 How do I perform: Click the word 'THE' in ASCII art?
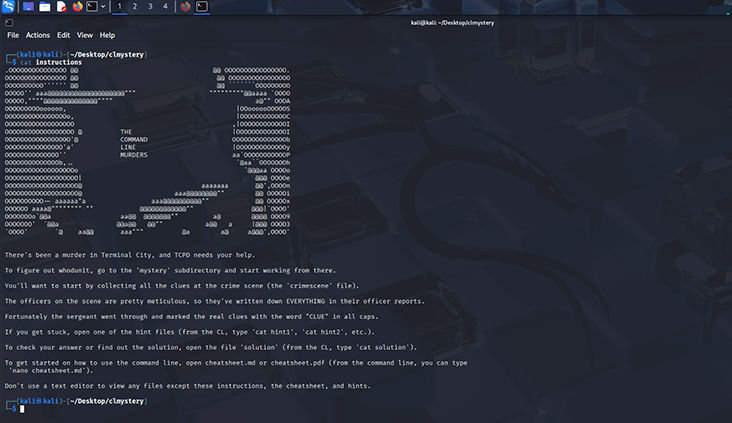[x=126, y=132]
